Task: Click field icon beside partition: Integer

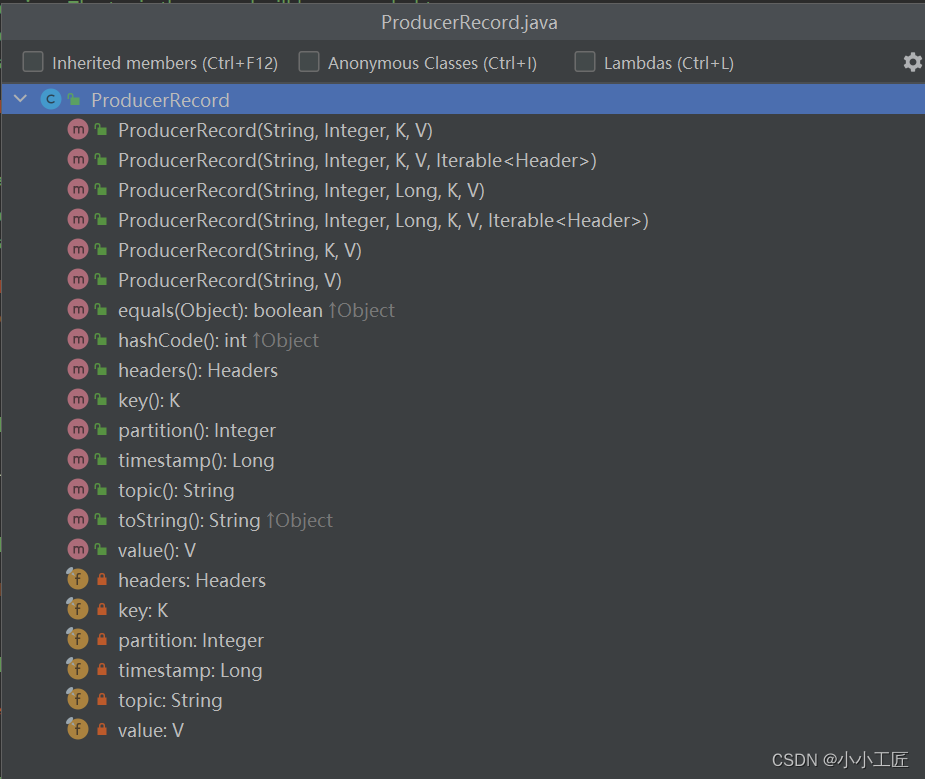Action: coord(77,639)
